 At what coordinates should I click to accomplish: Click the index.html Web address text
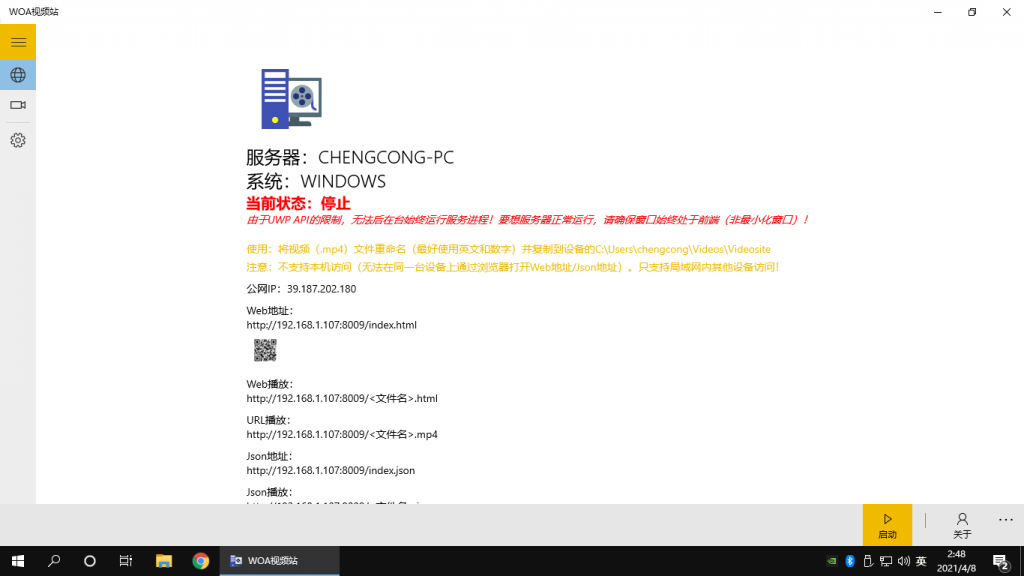tap(331, 325)
